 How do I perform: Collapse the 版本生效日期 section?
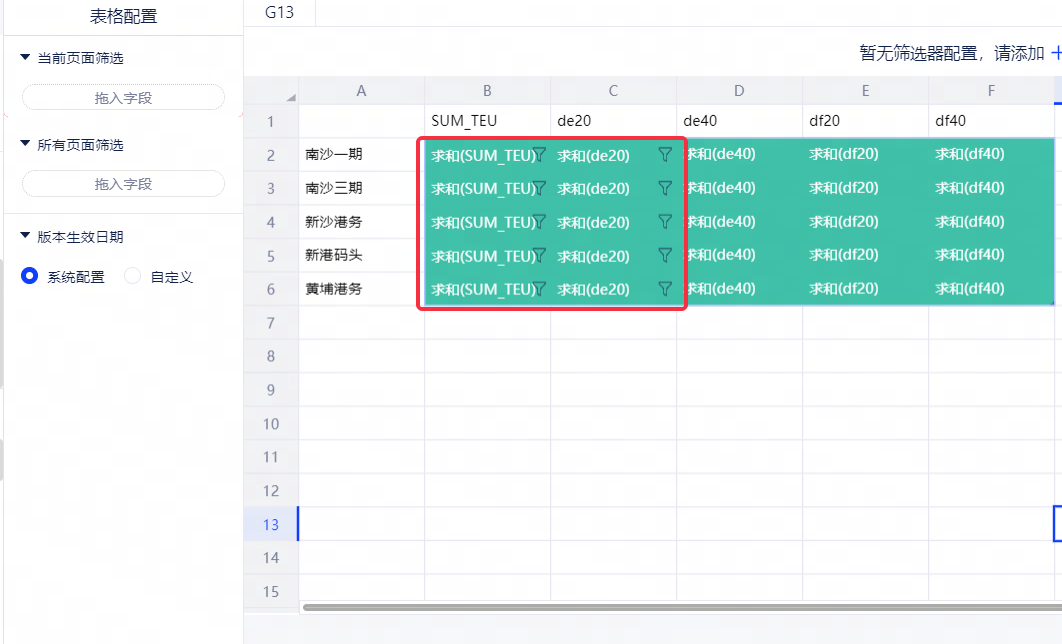coord(25,237)
